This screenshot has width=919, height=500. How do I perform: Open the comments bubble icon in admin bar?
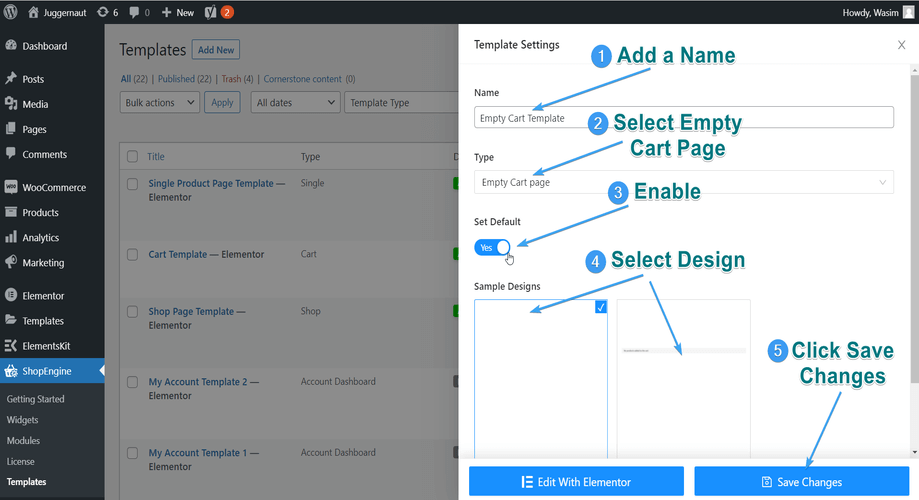134,12
